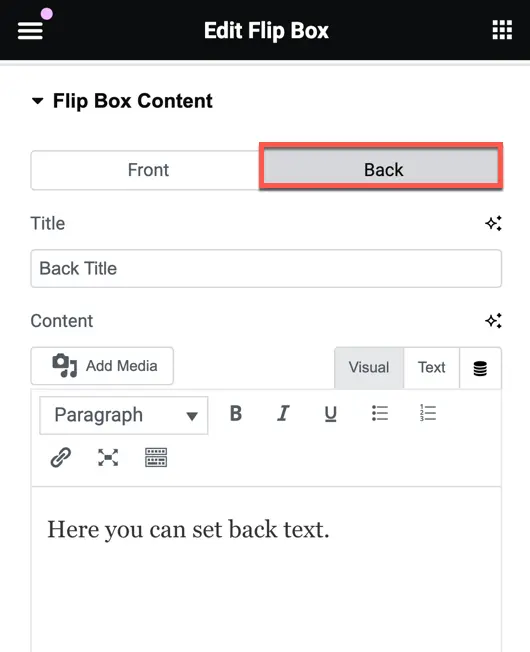Click the insert link icon
530x652 pixels.
click(x=61, y=457)
